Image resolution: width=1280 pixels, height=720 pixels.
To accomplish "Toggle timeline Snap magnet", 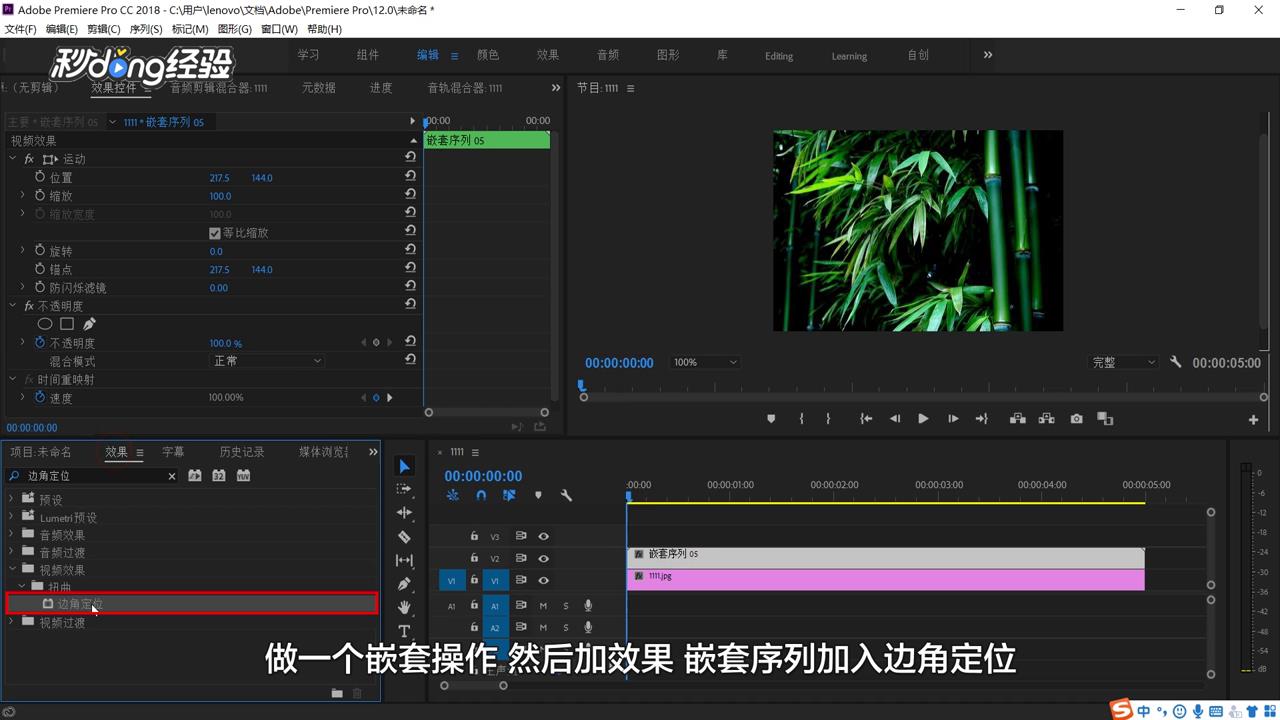I will [x=481, y=495].
